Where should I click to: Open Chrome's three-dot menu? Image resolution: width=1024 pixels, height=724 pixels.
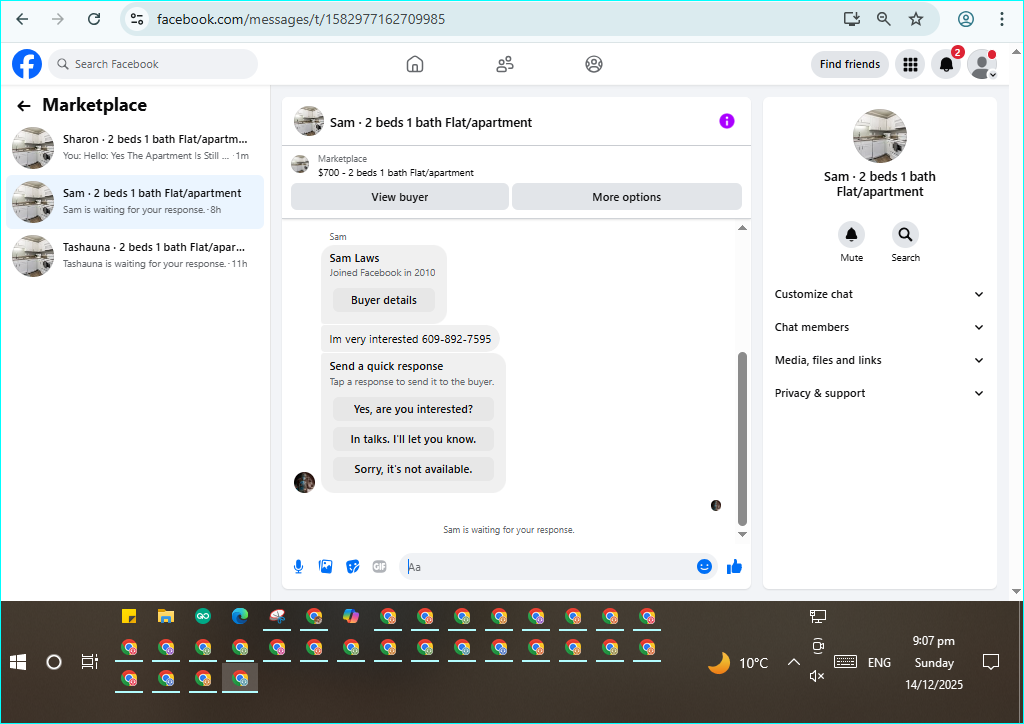pos(1002,19)
